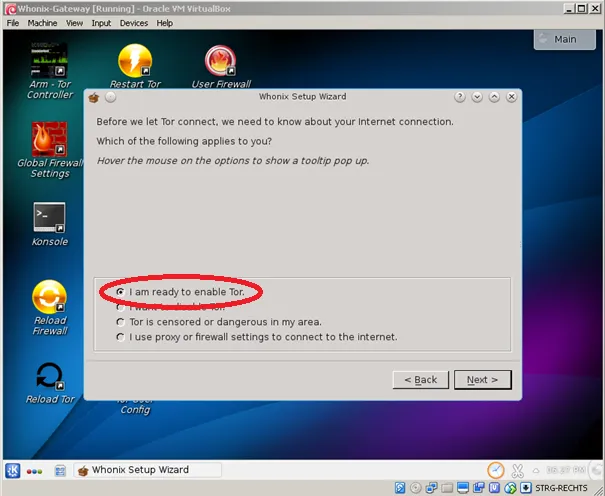605x496 pixels.
Task: Show hidden system tray icons arrow
Action: (536, 471)
